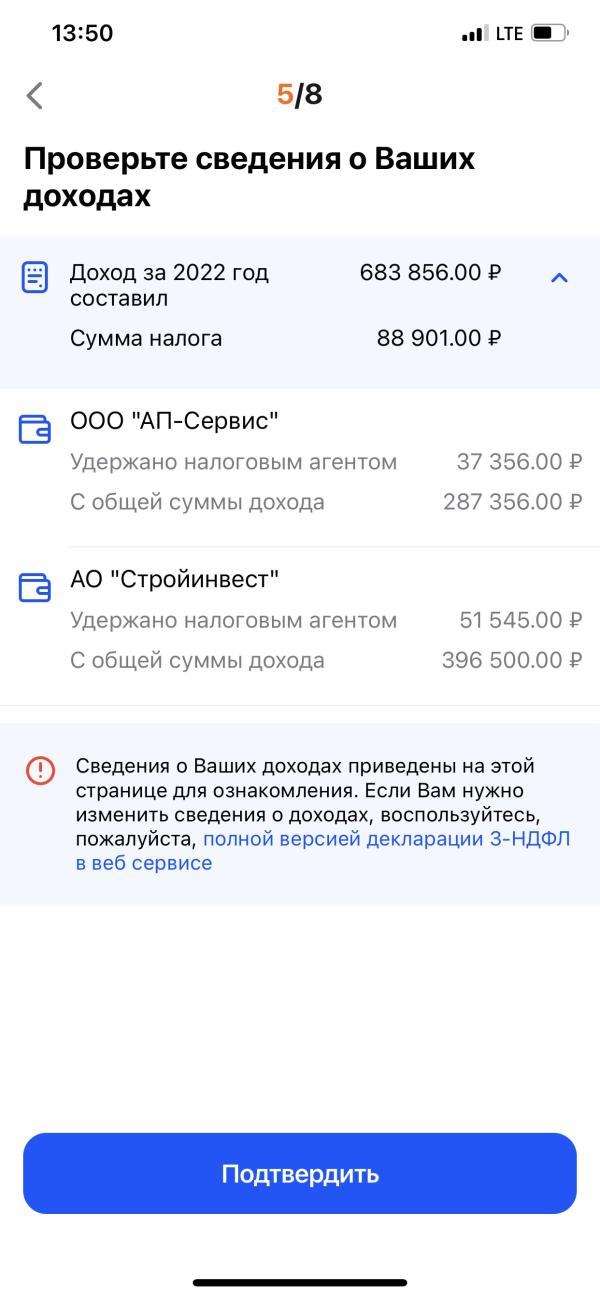This screenshot has height=1298, width=600.
Task: Tap the step counter 5/8
Action: click(300, 95)
